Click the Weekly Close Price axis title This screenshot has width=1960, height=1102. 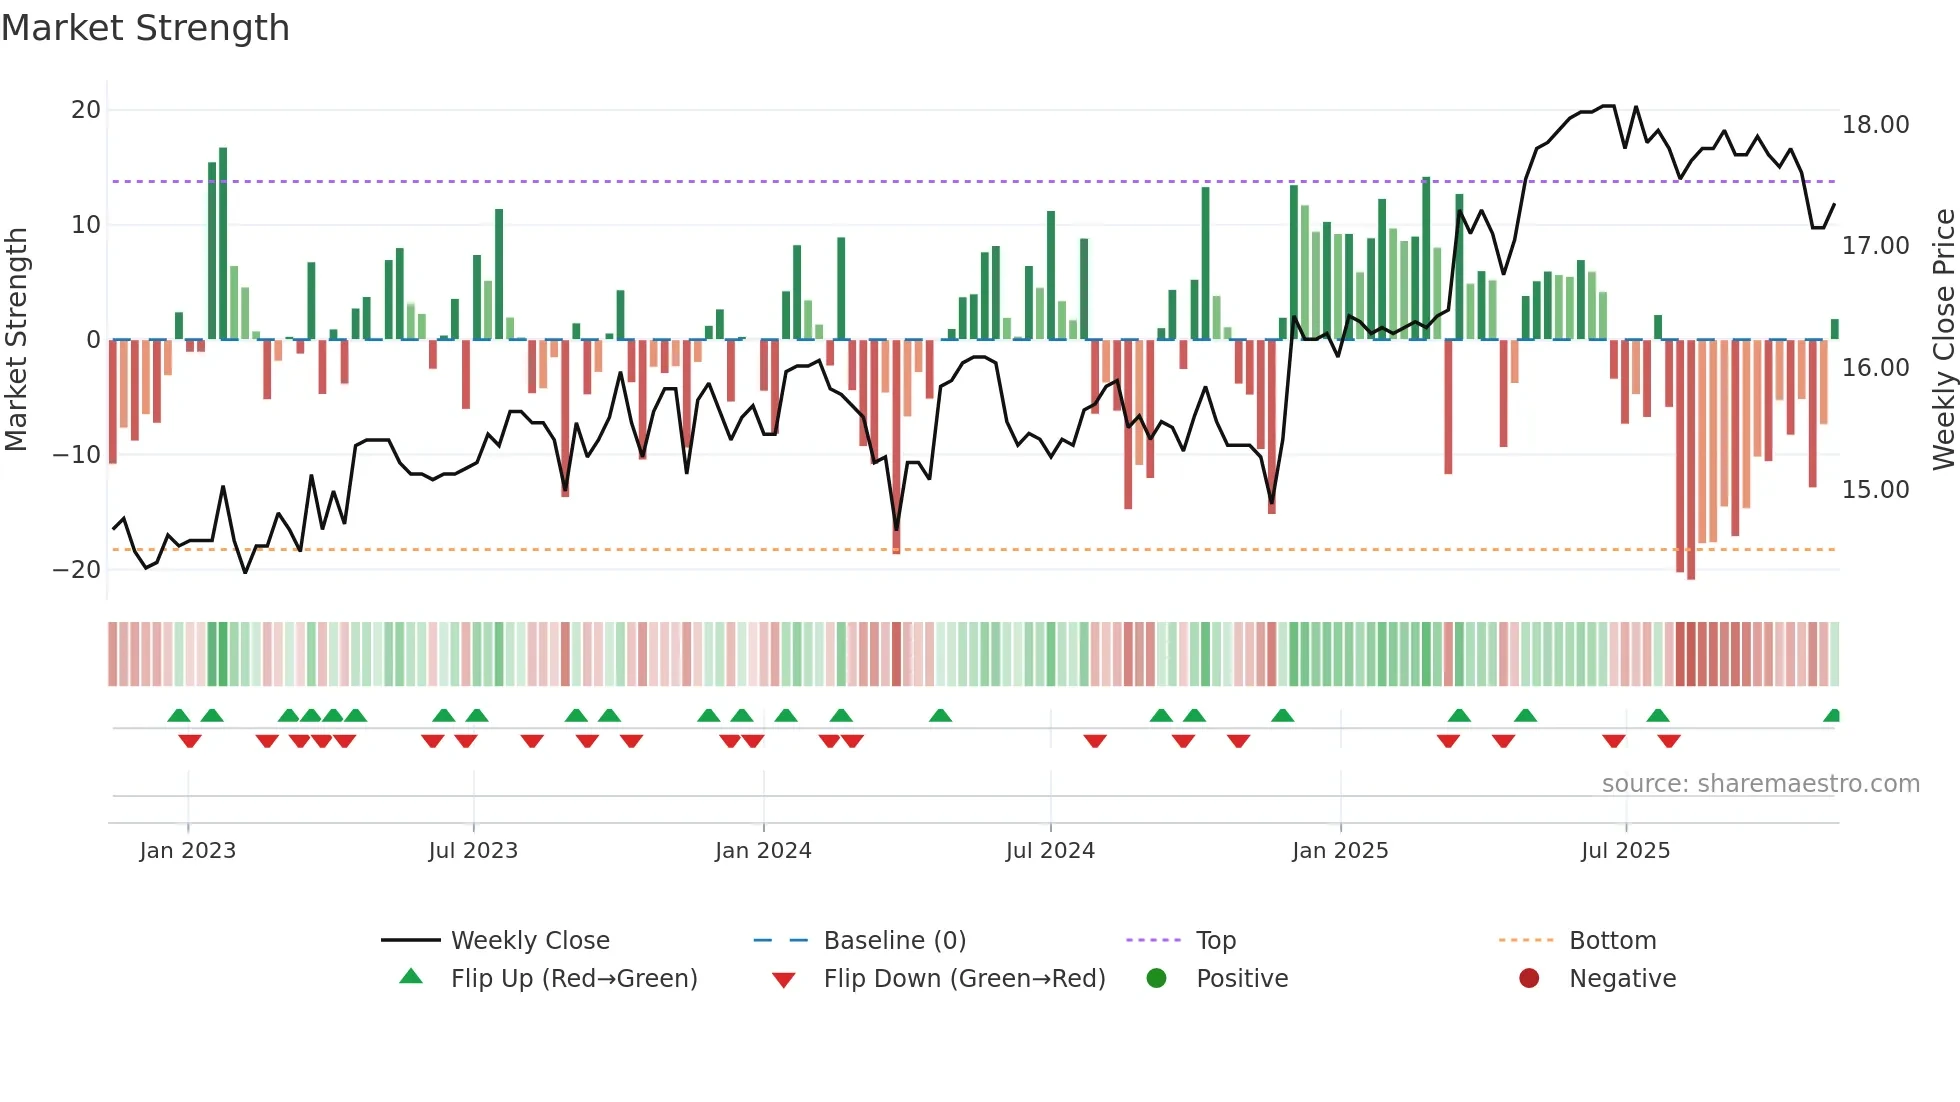coord(1943,339)
